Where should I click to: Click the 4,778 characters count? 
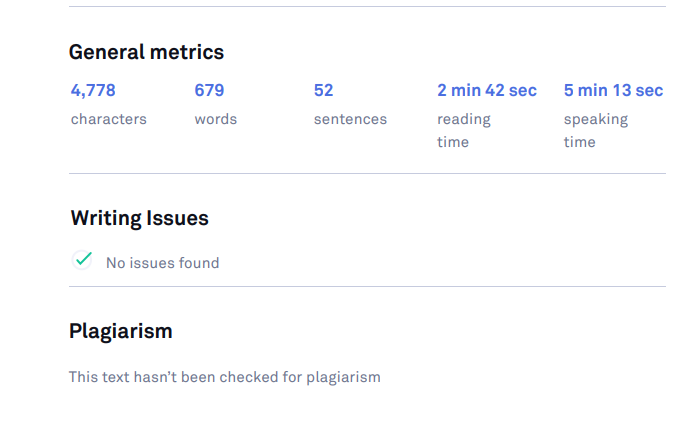(x=93, y=91)
